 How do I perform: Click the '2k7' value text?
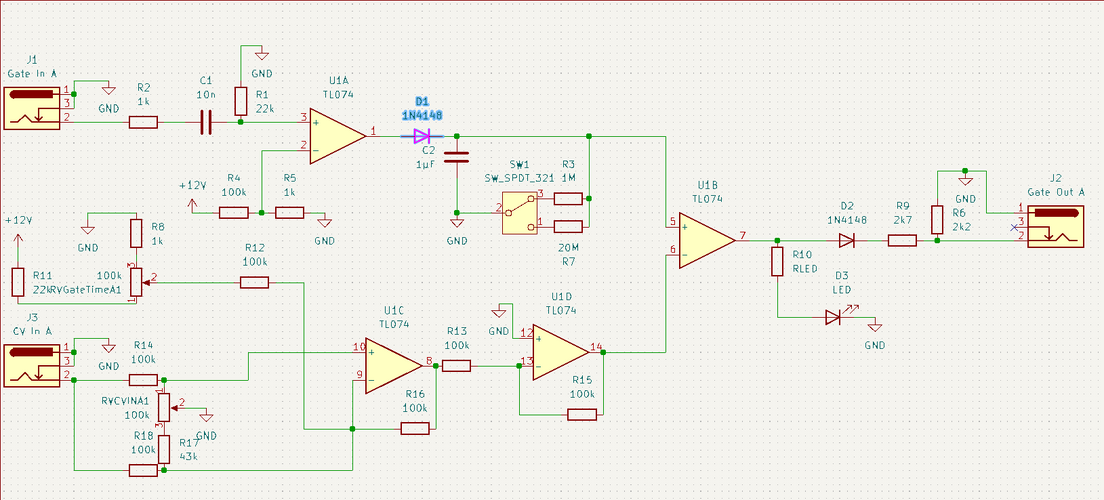pyautogui.click(x=903, y=221)
